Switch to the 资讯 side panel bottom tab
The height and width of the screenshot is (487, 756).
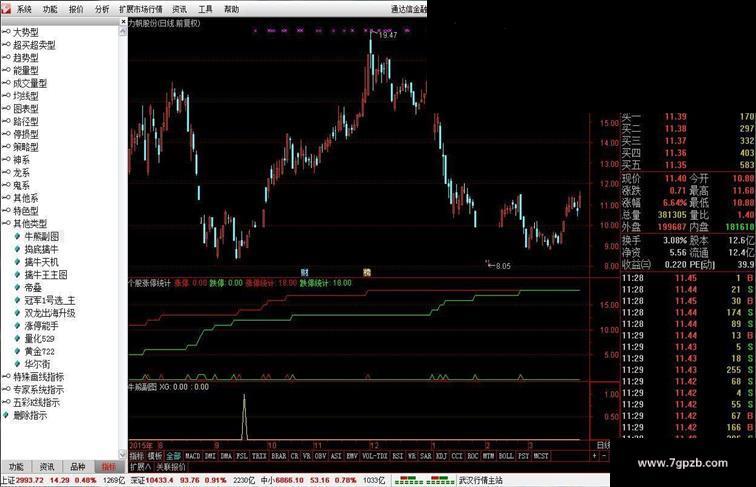pos(47,466)
